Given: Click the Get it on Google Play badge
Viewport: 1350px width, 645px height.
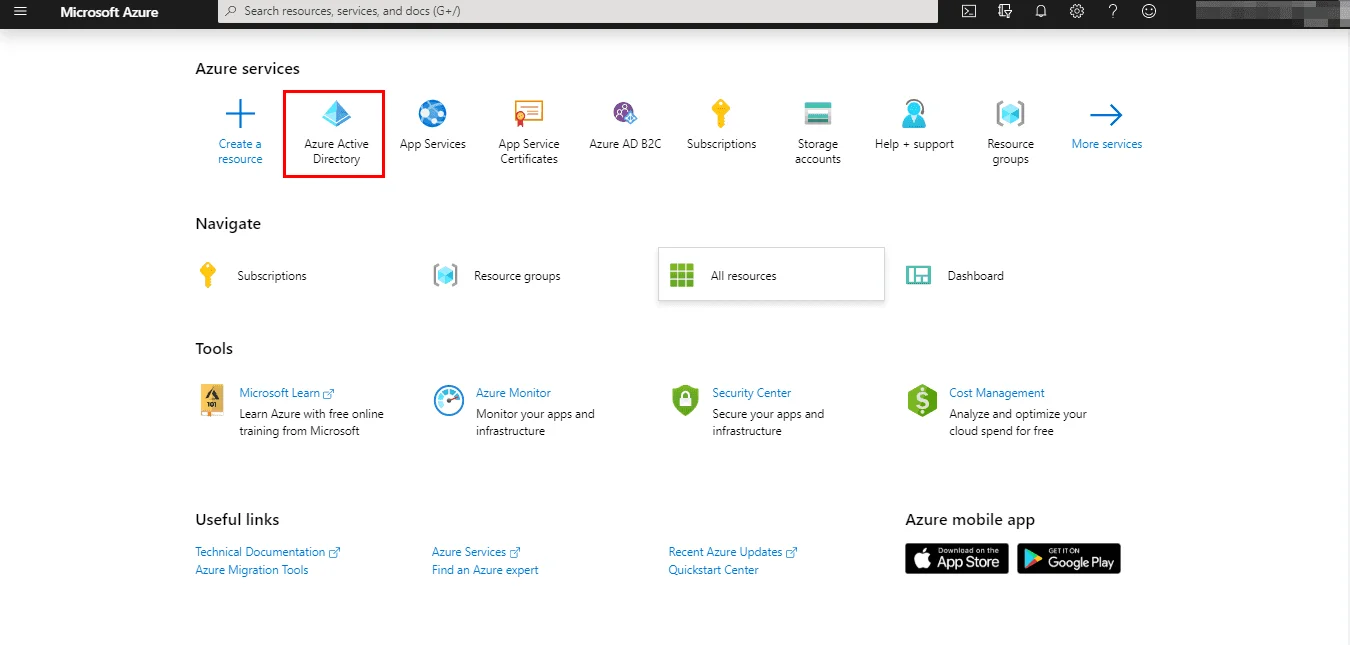Looking at the screenshot, I should pos(1069,558).
